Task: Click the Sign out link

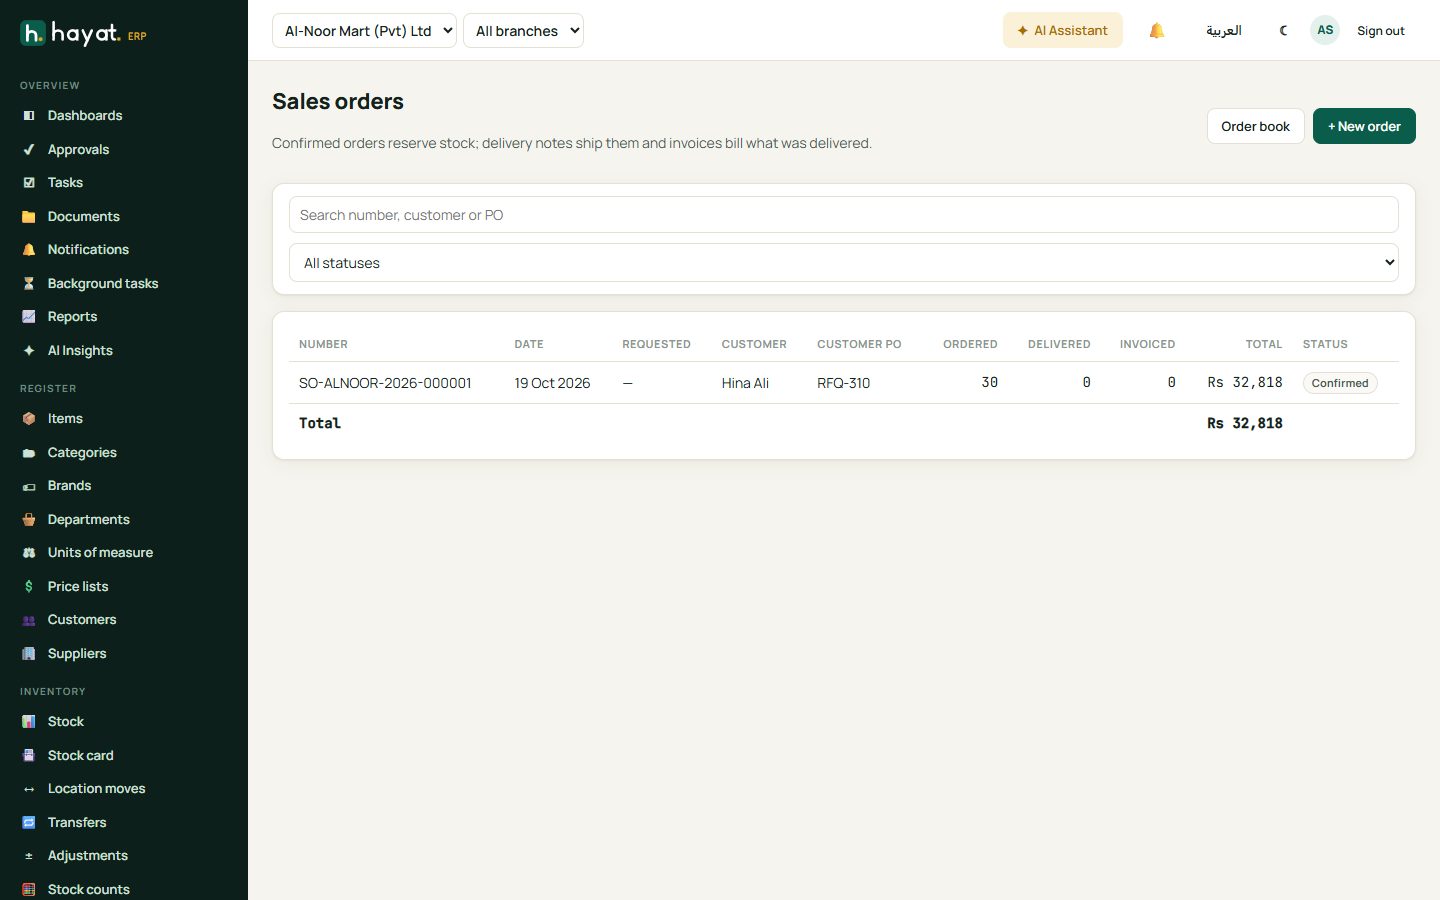Action: click(1380, 31)
